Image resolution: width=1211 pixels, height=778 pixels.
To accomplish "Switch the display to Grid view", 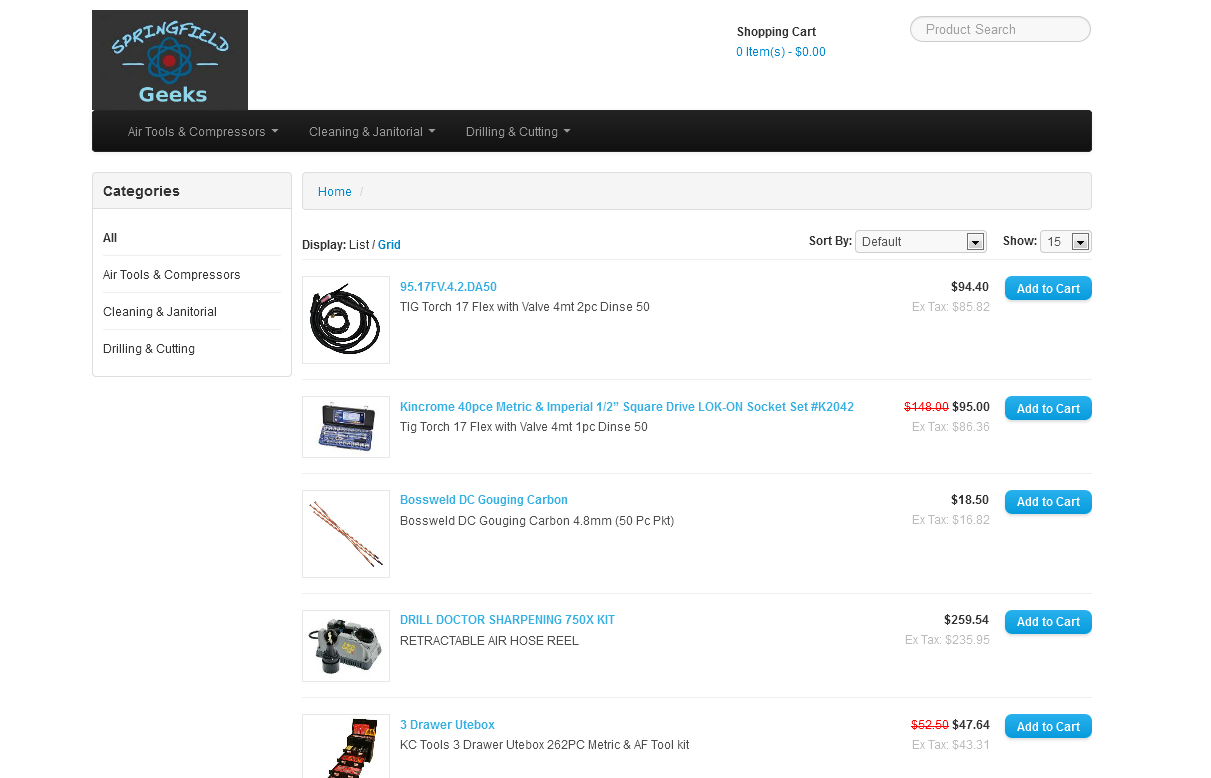I will 388,244.
